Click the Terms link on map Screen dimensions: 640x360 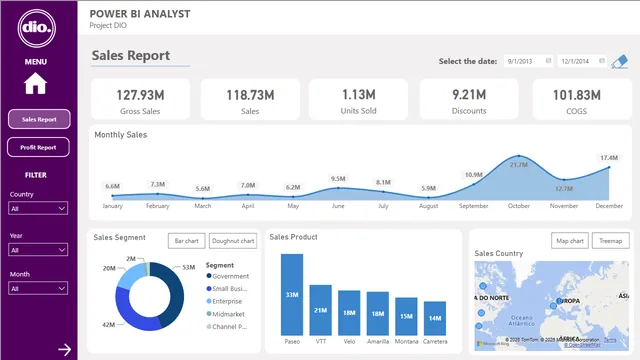(610, 340)
